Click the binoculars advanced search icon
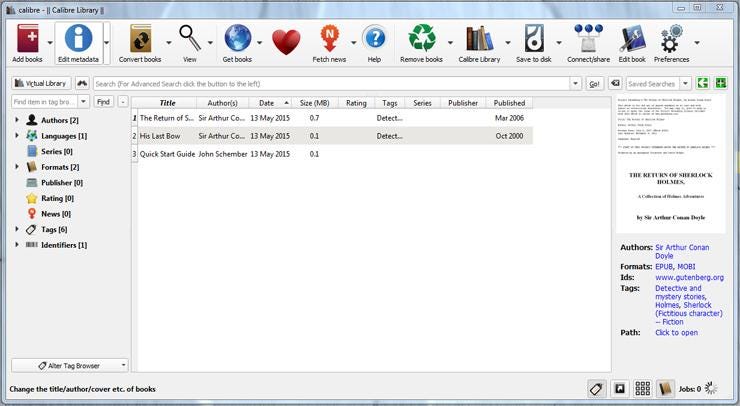 point(82,84)
